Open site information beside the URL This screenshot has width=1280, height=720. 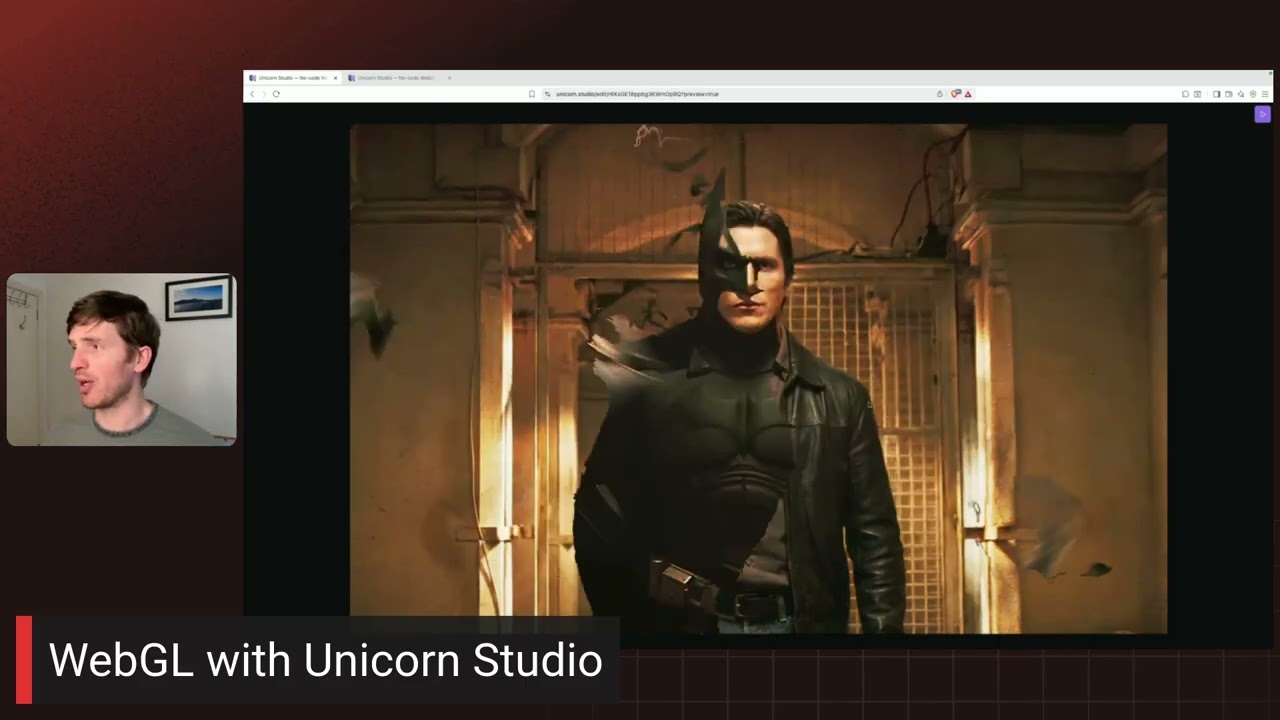[x=548, y=94]
